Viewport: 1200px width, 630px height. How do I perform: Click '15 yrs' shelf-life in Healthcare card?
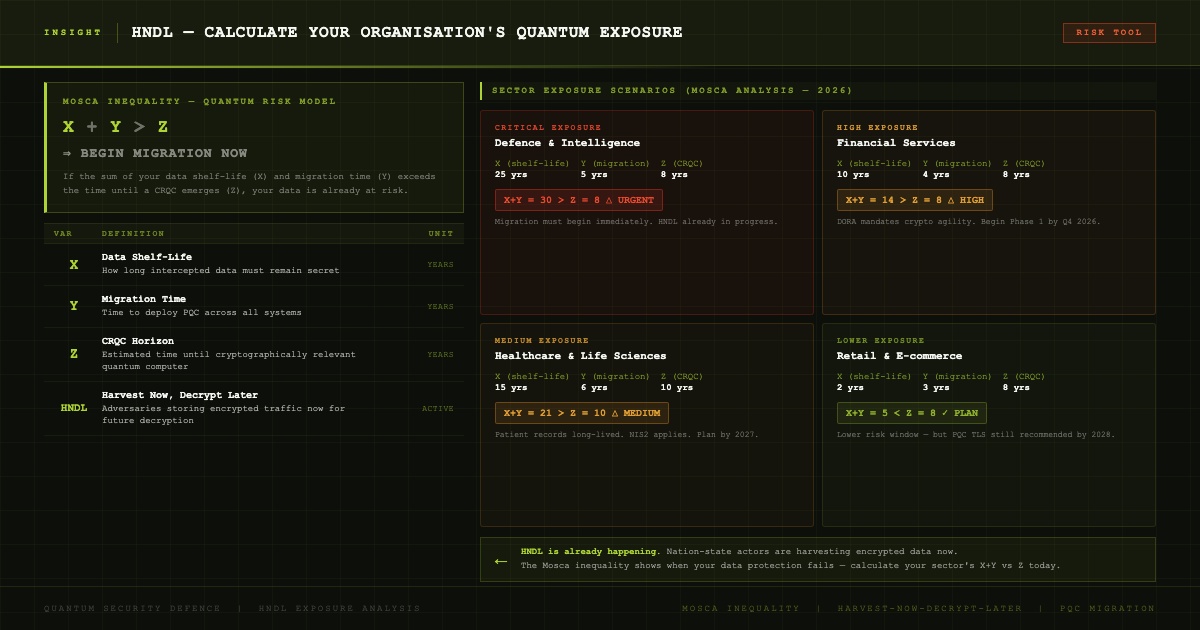pos(511,388)
